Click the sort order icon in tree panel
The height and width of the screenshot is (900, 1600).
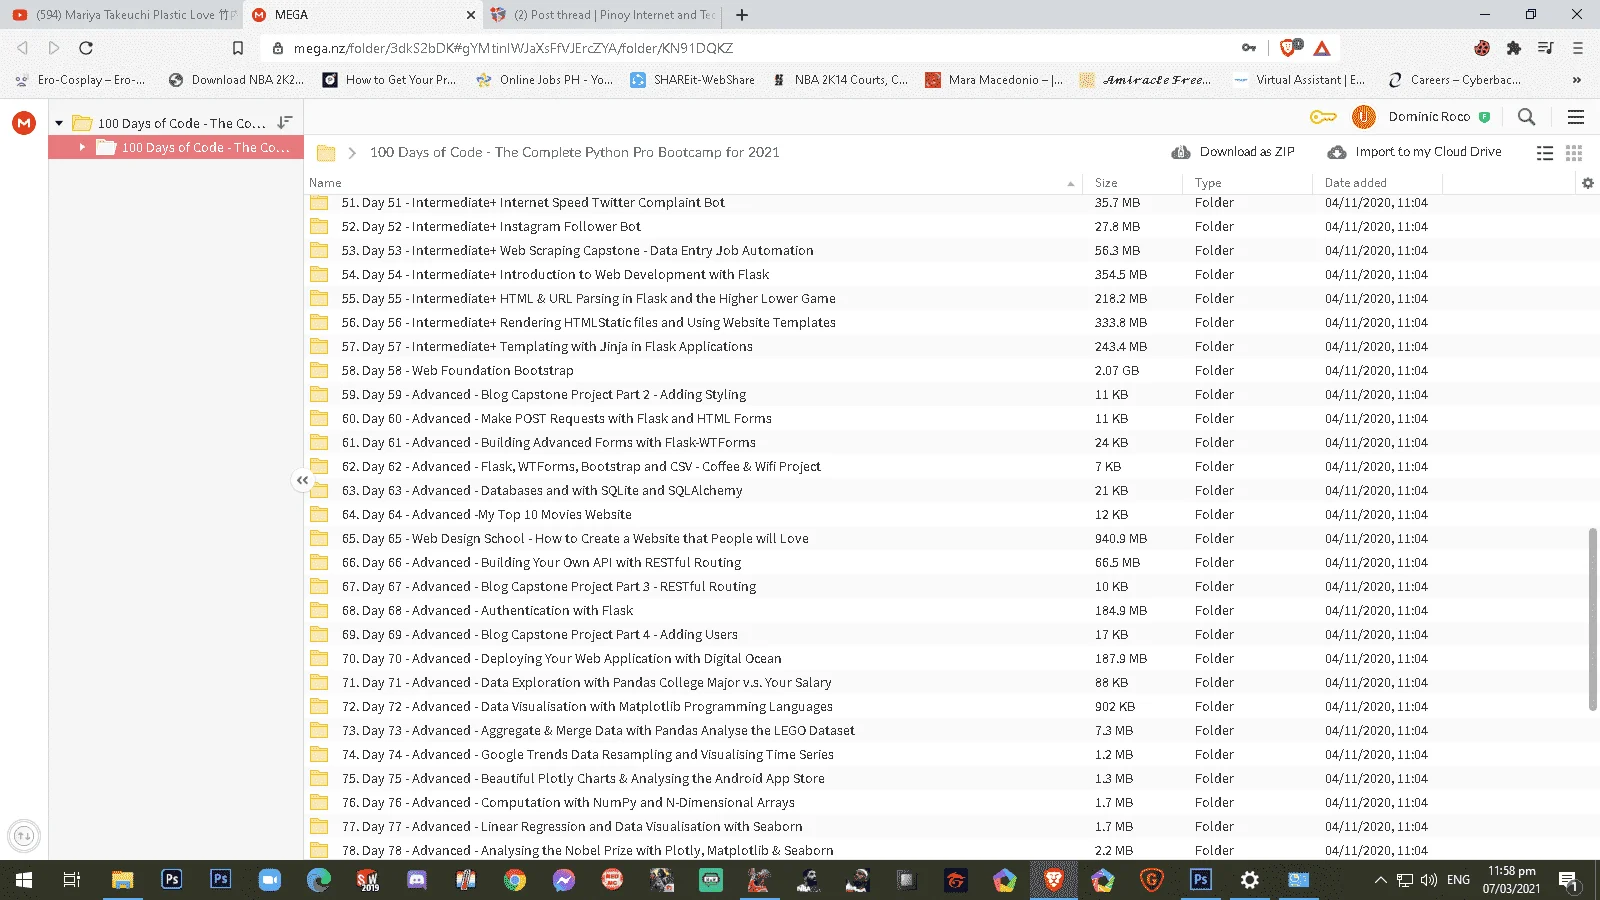[x=285, y=122]
